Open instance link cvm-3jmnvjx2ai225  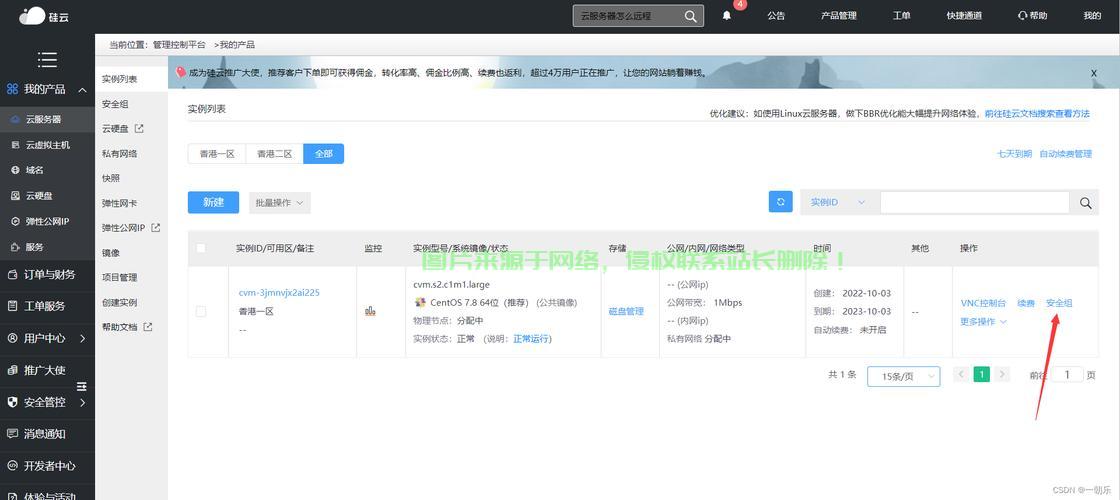coord(279,293)
